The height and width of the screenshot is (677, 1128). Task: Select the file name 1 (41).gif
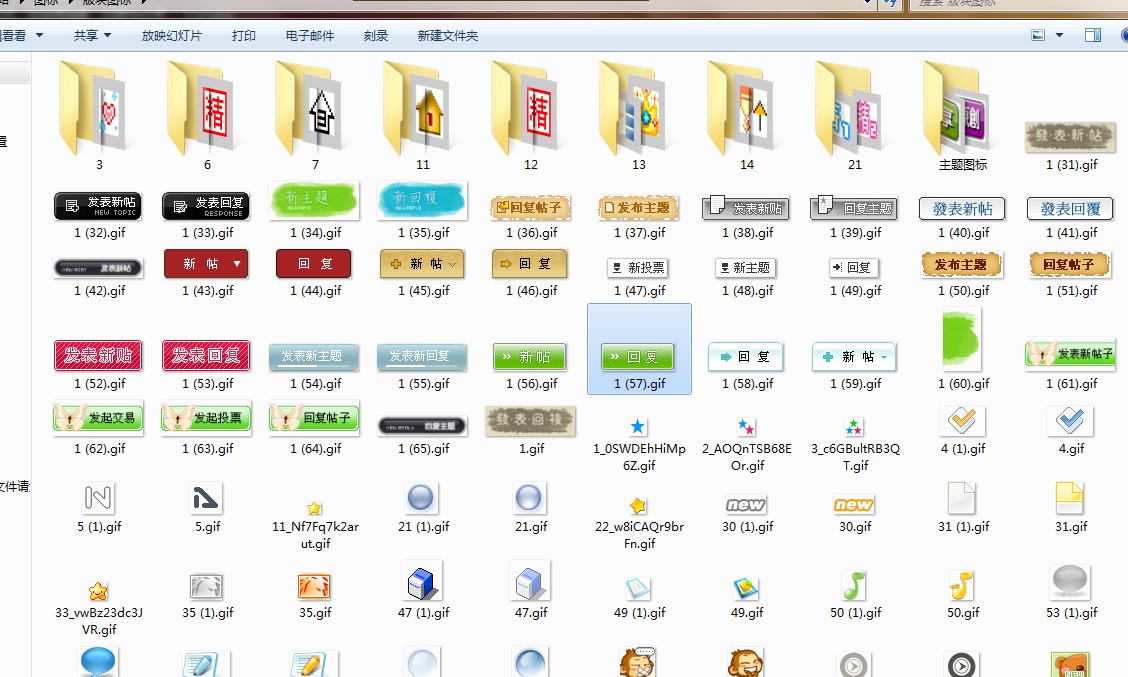coord(1071,233)
